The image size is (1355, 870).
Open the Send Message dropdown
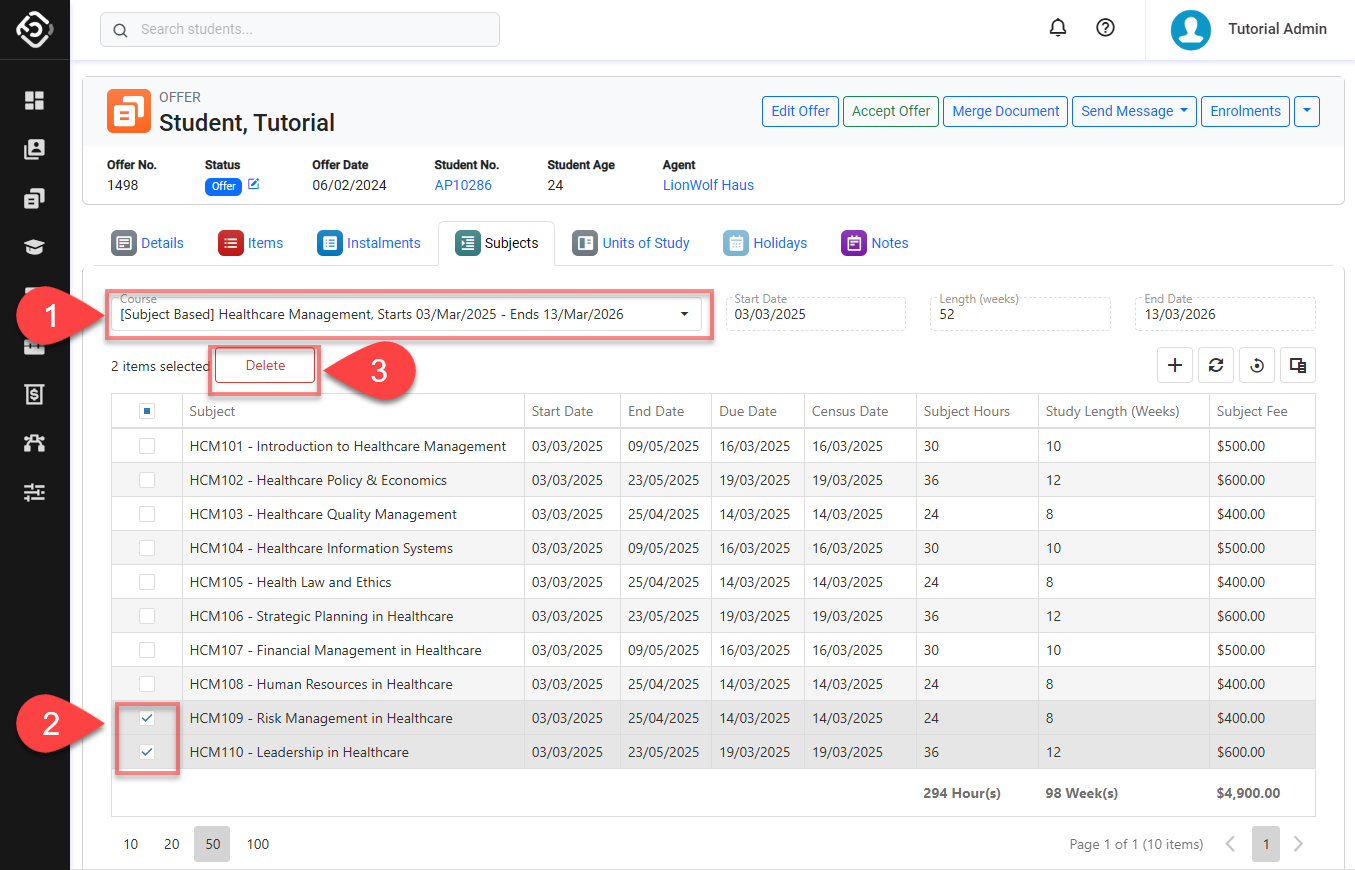pyautogui.click(x=1135, y=111)
